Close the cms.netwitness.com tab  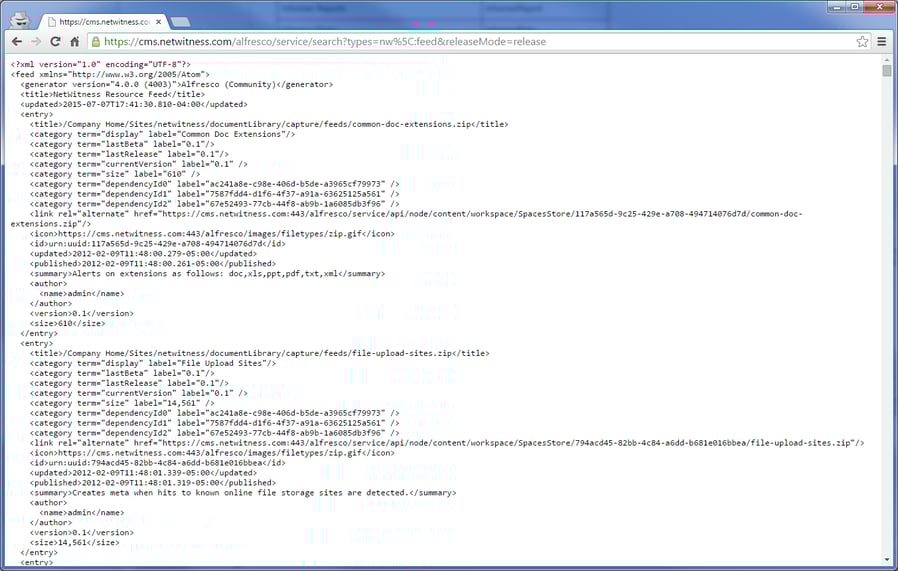click(x=158, y=21)
